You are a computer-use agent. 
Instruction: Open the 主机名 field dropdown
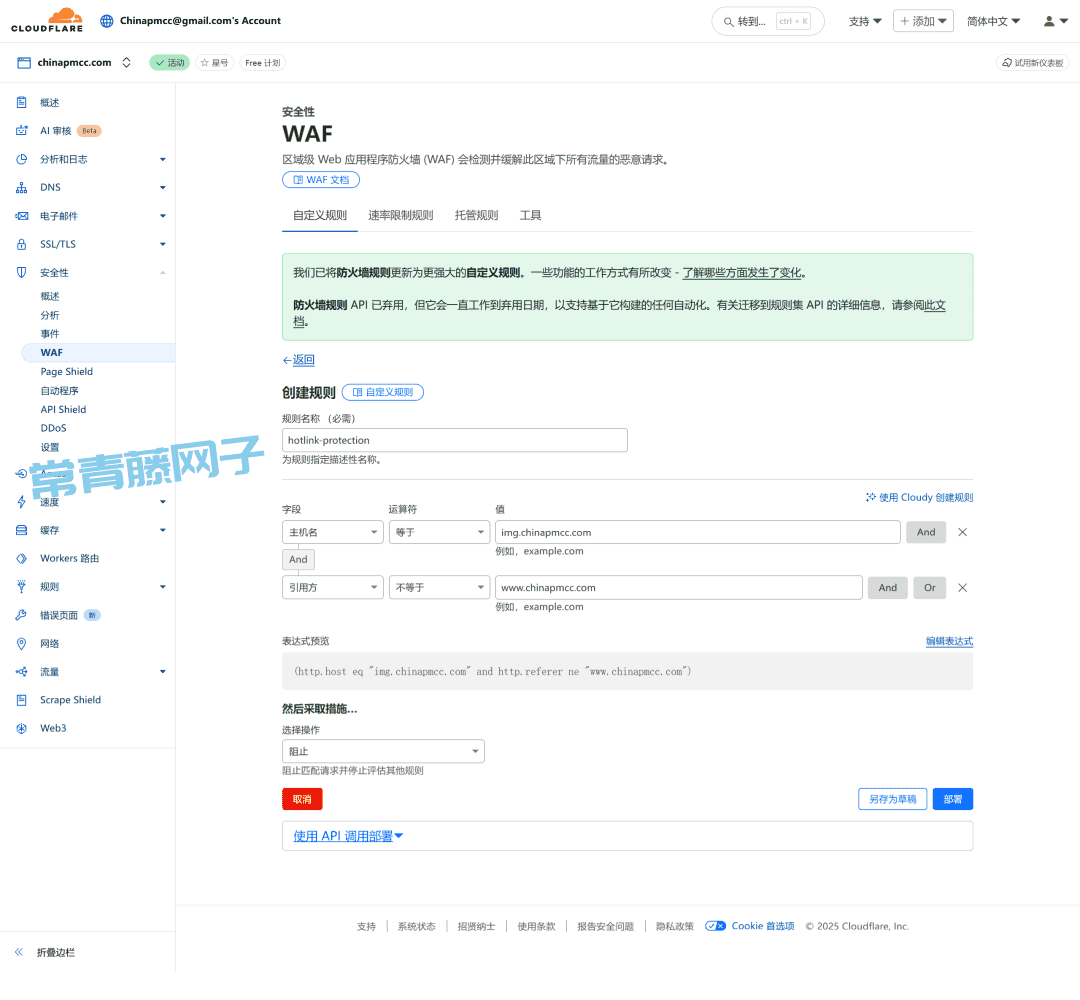pyautogui.click(x=333, y=532)
